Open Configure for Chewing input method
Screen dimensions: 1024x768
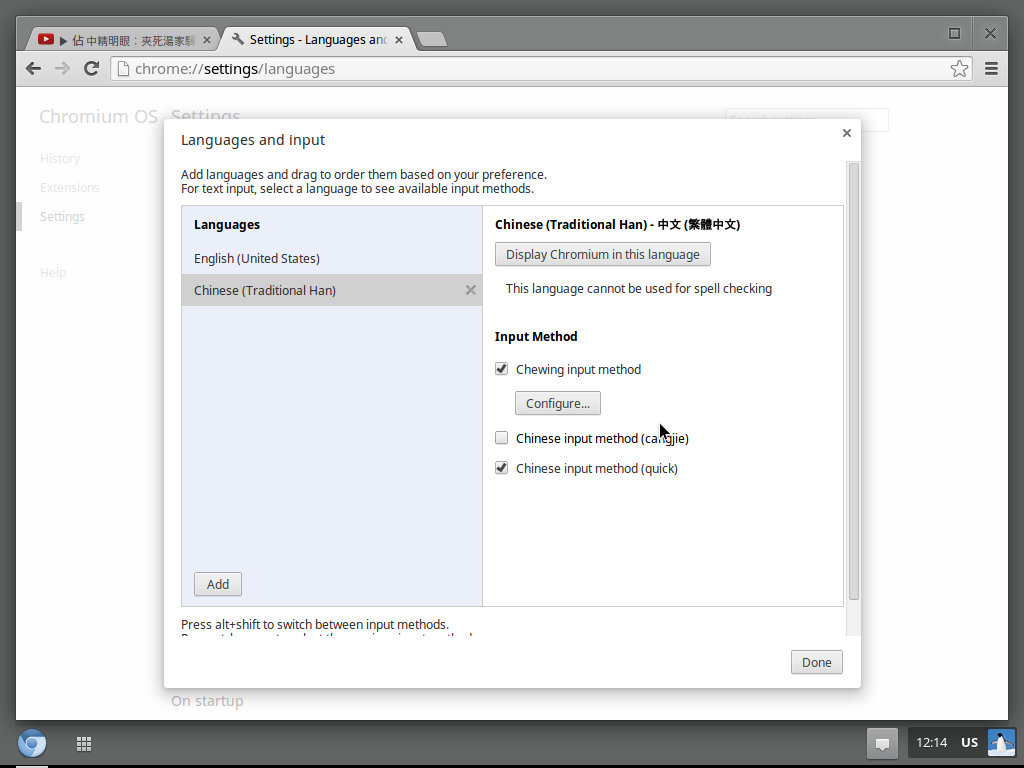tap(557, 403)
